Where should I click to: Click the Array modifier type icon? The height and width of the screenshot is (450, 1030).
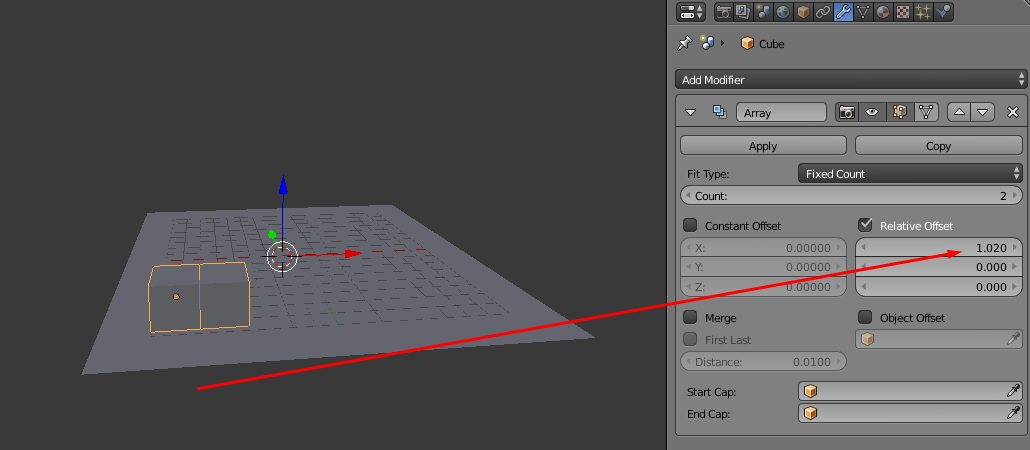coord(719,112)
